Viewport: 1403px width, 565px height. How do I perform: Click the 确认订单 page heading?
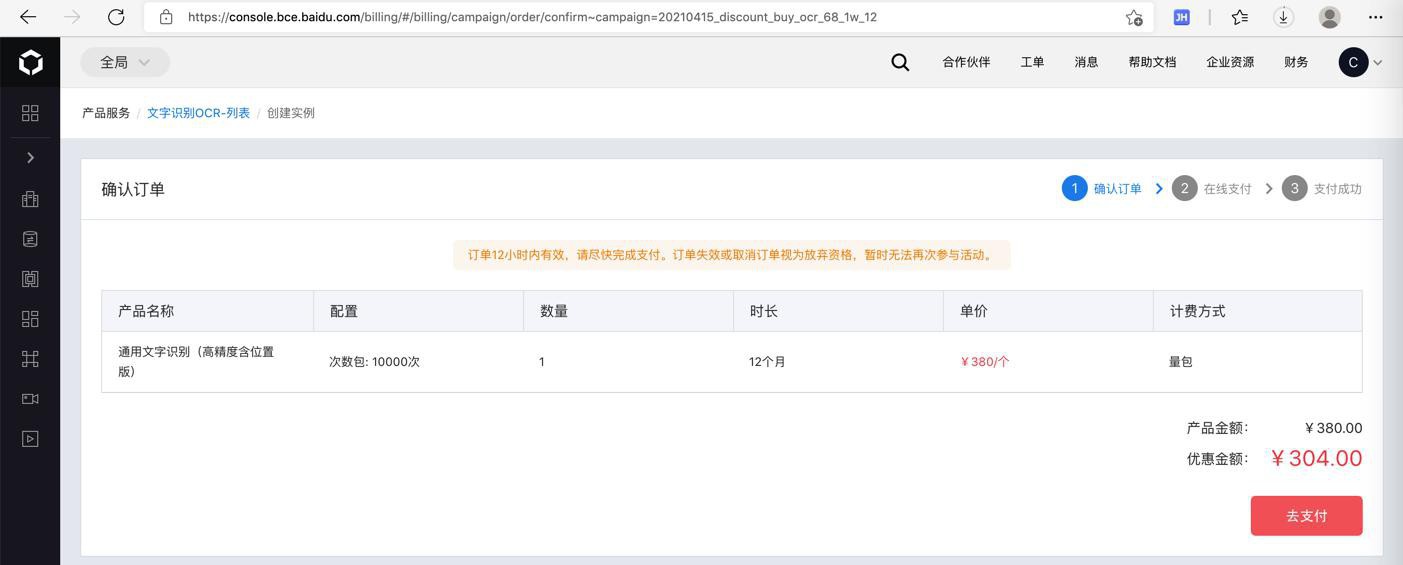133,189
